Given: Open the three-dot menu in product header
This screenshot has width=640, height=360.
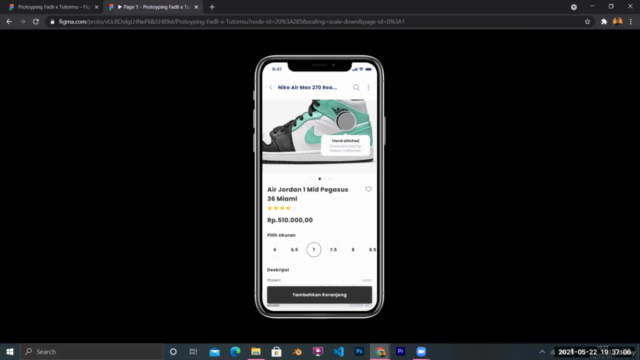Looking at the screenshot, I should coord(368,87).
